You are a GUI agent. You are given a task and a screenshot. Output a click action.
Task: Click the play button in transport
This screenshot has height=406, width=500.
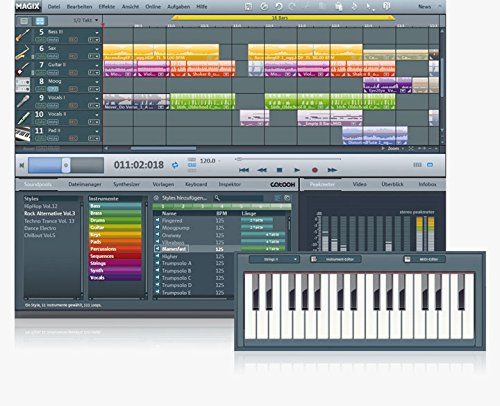click(297, 170)
